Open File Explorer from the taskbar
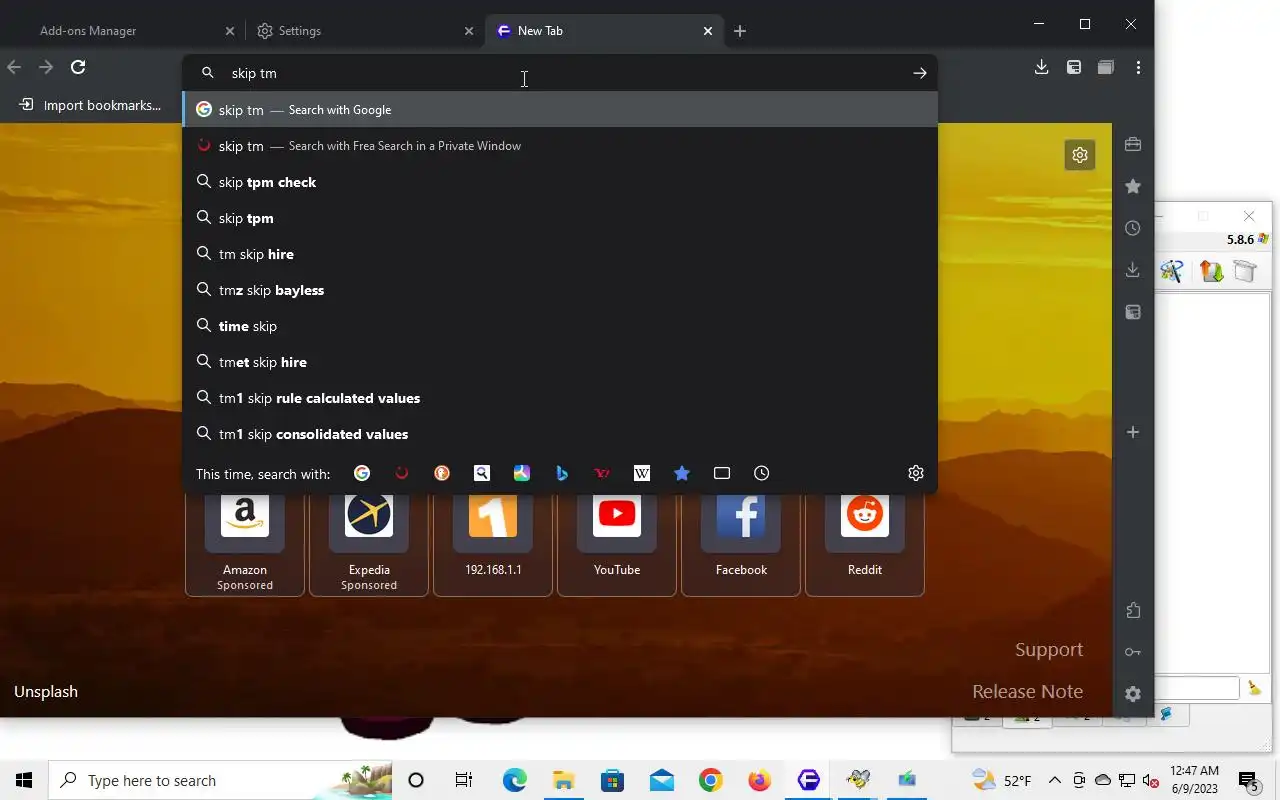Screen dimensions: 1280x800 pos(564,780)
